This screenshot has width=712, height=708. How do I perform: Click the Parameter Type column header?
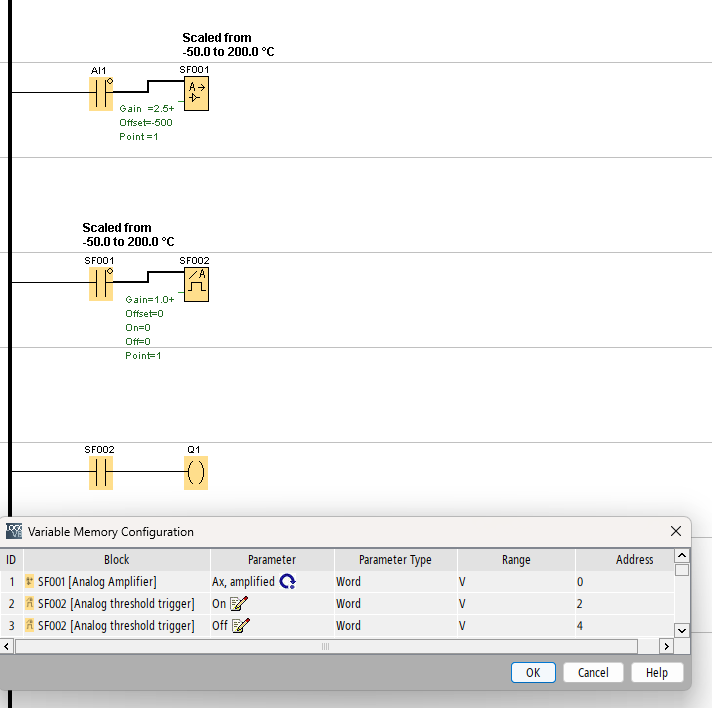tap(395, 560)
